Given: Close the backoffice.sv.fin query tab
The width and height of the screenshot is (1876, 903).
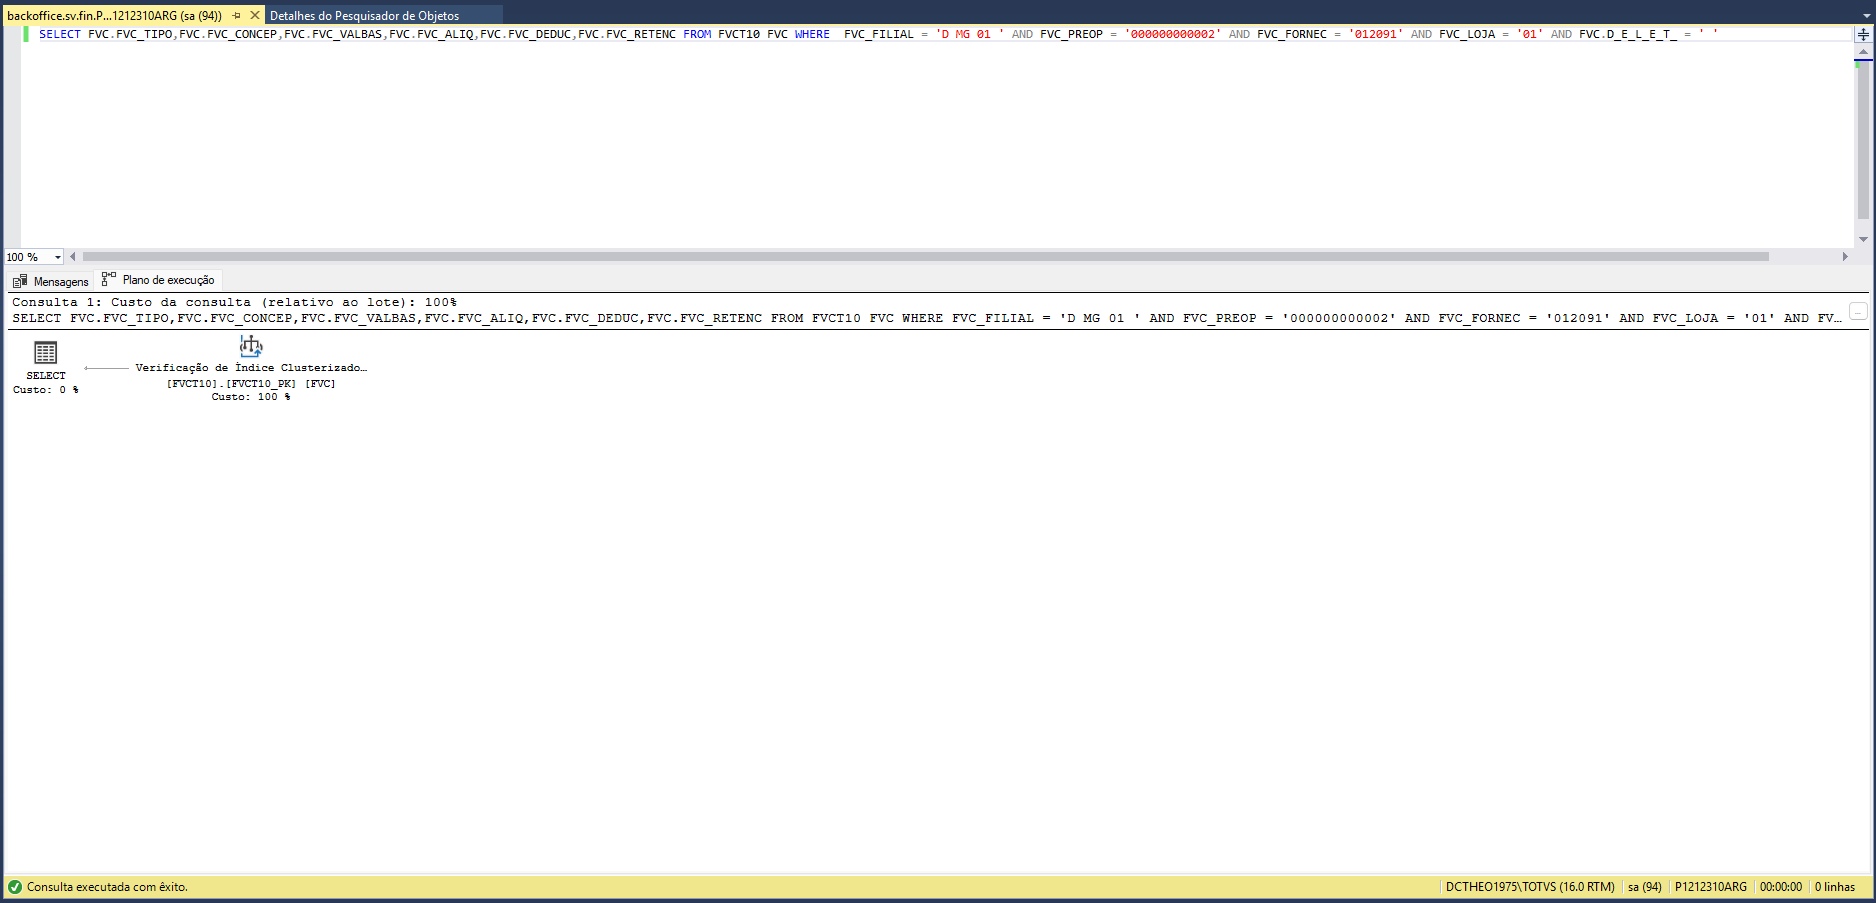Looking at the screenshot, I should pos(255,16).
